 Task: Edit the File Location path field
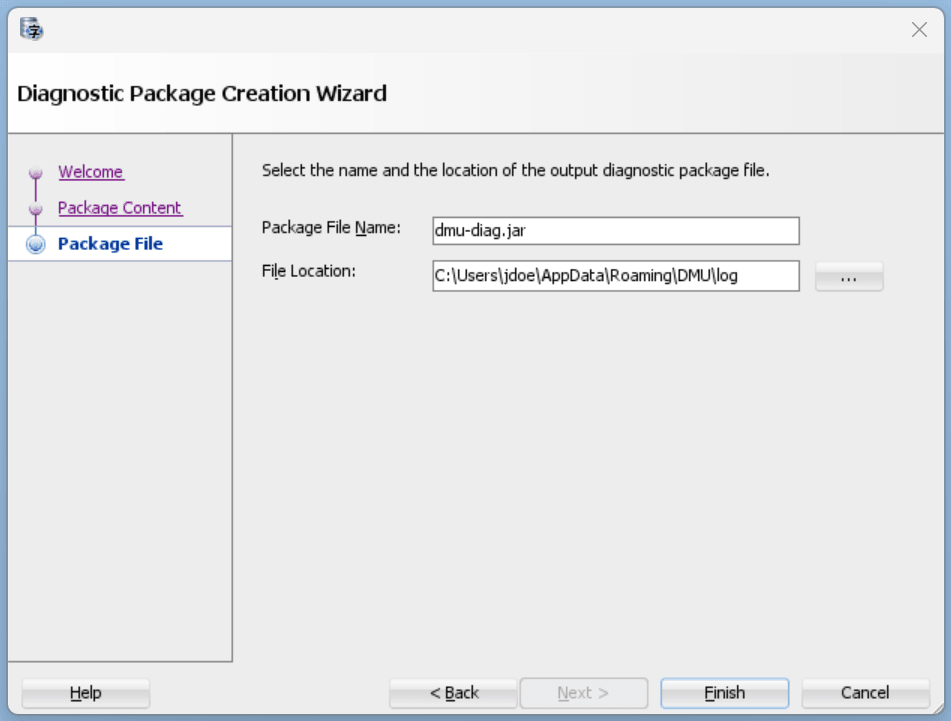pyautogui.click(x=616, y=276)
